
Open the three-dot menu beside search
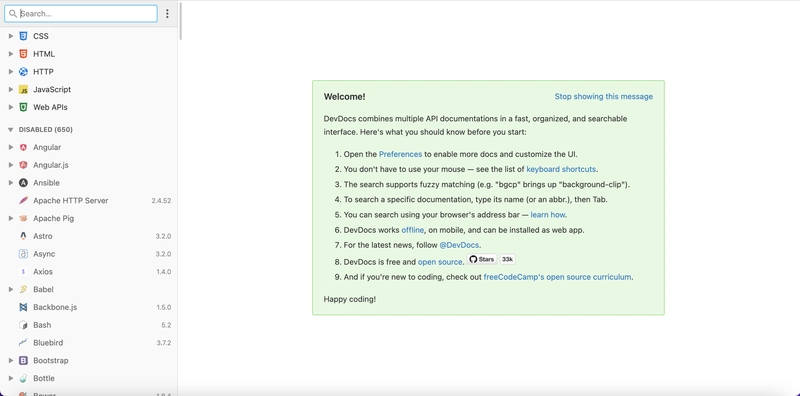click(167, 14)
